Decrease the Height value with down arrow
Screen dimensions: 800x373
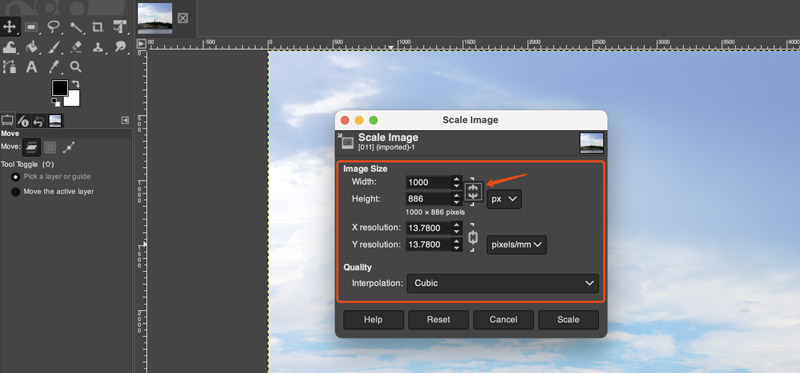(x=456, y=203)
